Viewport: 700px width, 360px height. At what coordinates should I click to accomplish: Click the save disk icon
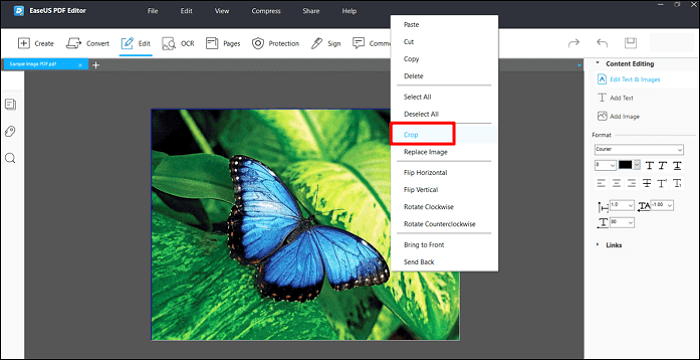[630, 43]
